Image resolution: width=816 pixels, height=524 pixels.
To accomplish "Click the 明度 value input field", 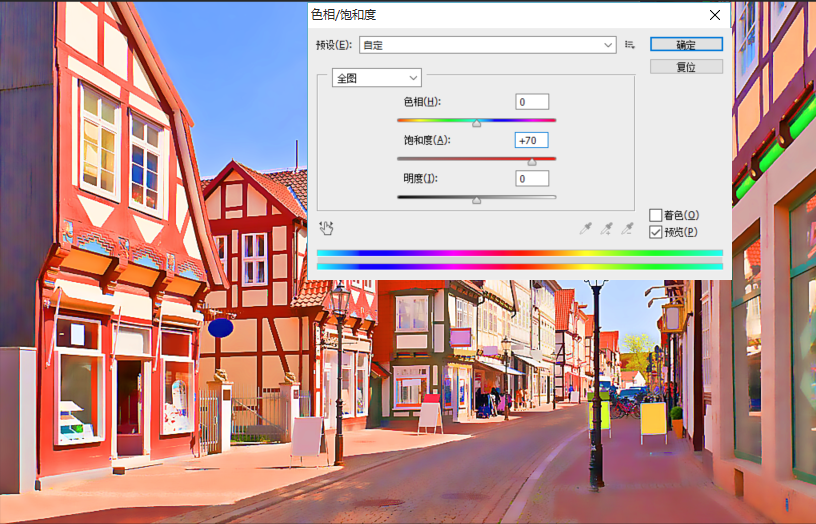I will (532, 178).
